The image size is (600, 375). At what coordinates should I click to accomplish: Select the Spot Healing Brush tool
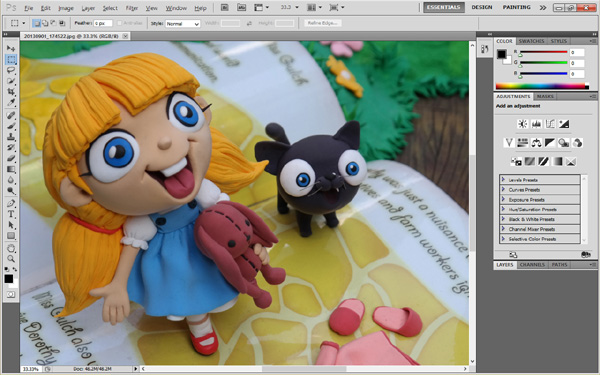(11, 115)
